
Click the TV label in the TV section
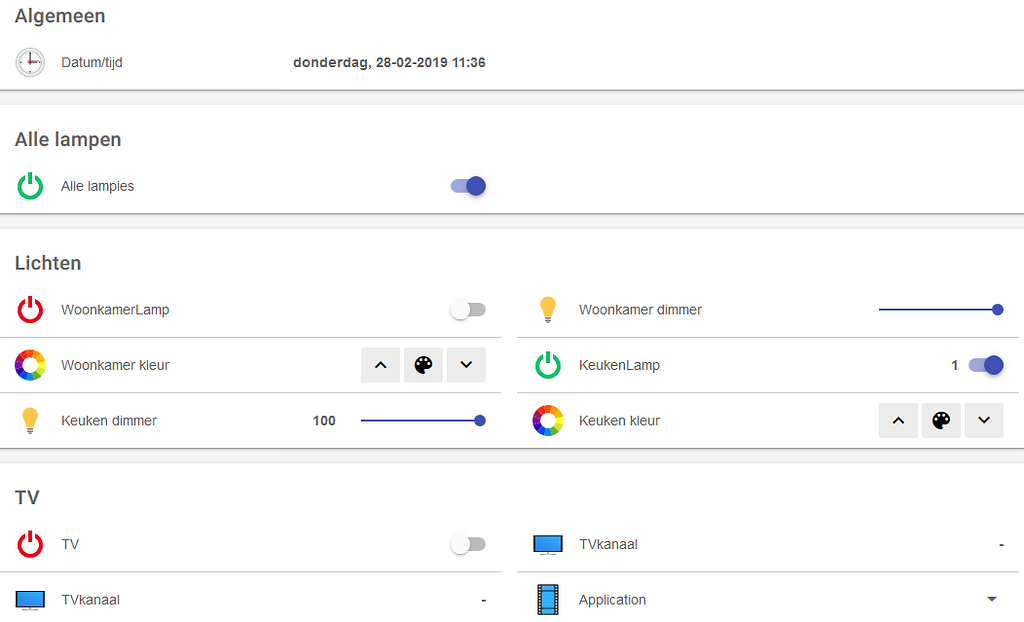69,544
